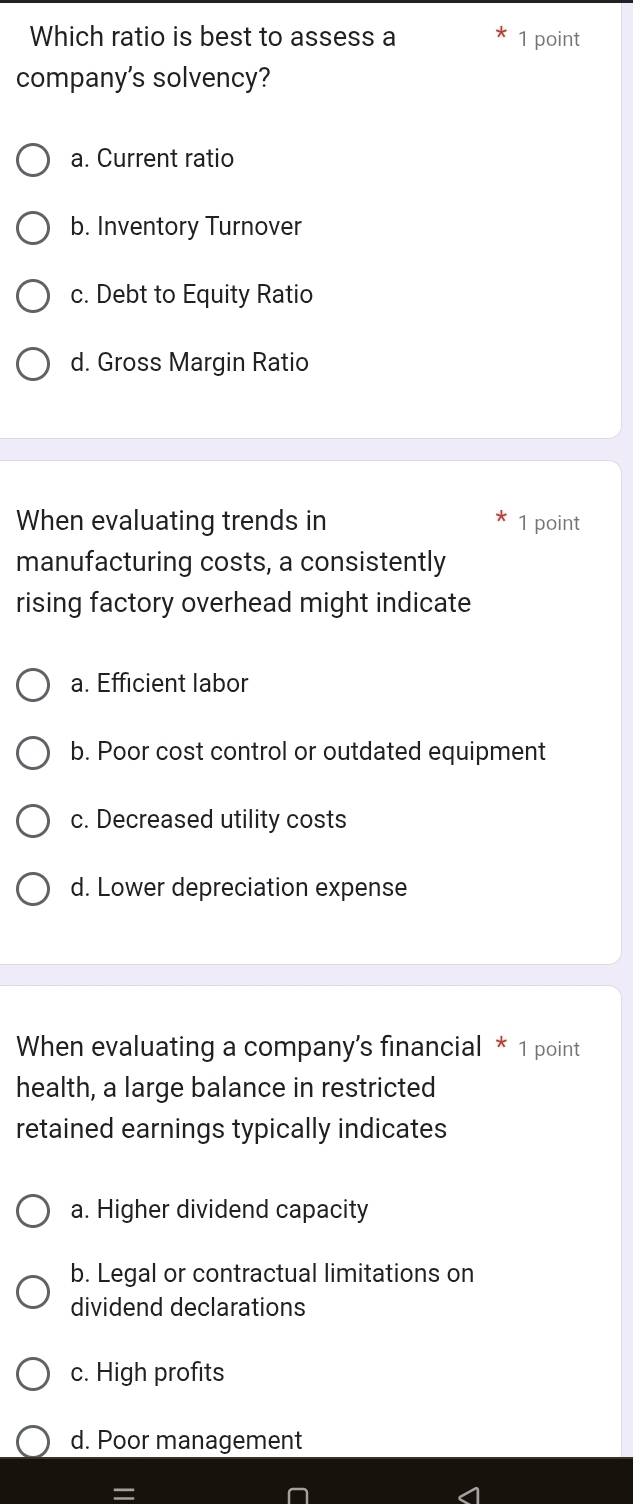633x1504 pixels.
Task: Choose Legal or contractual limitations on dividends
Action: point(33,1291)
